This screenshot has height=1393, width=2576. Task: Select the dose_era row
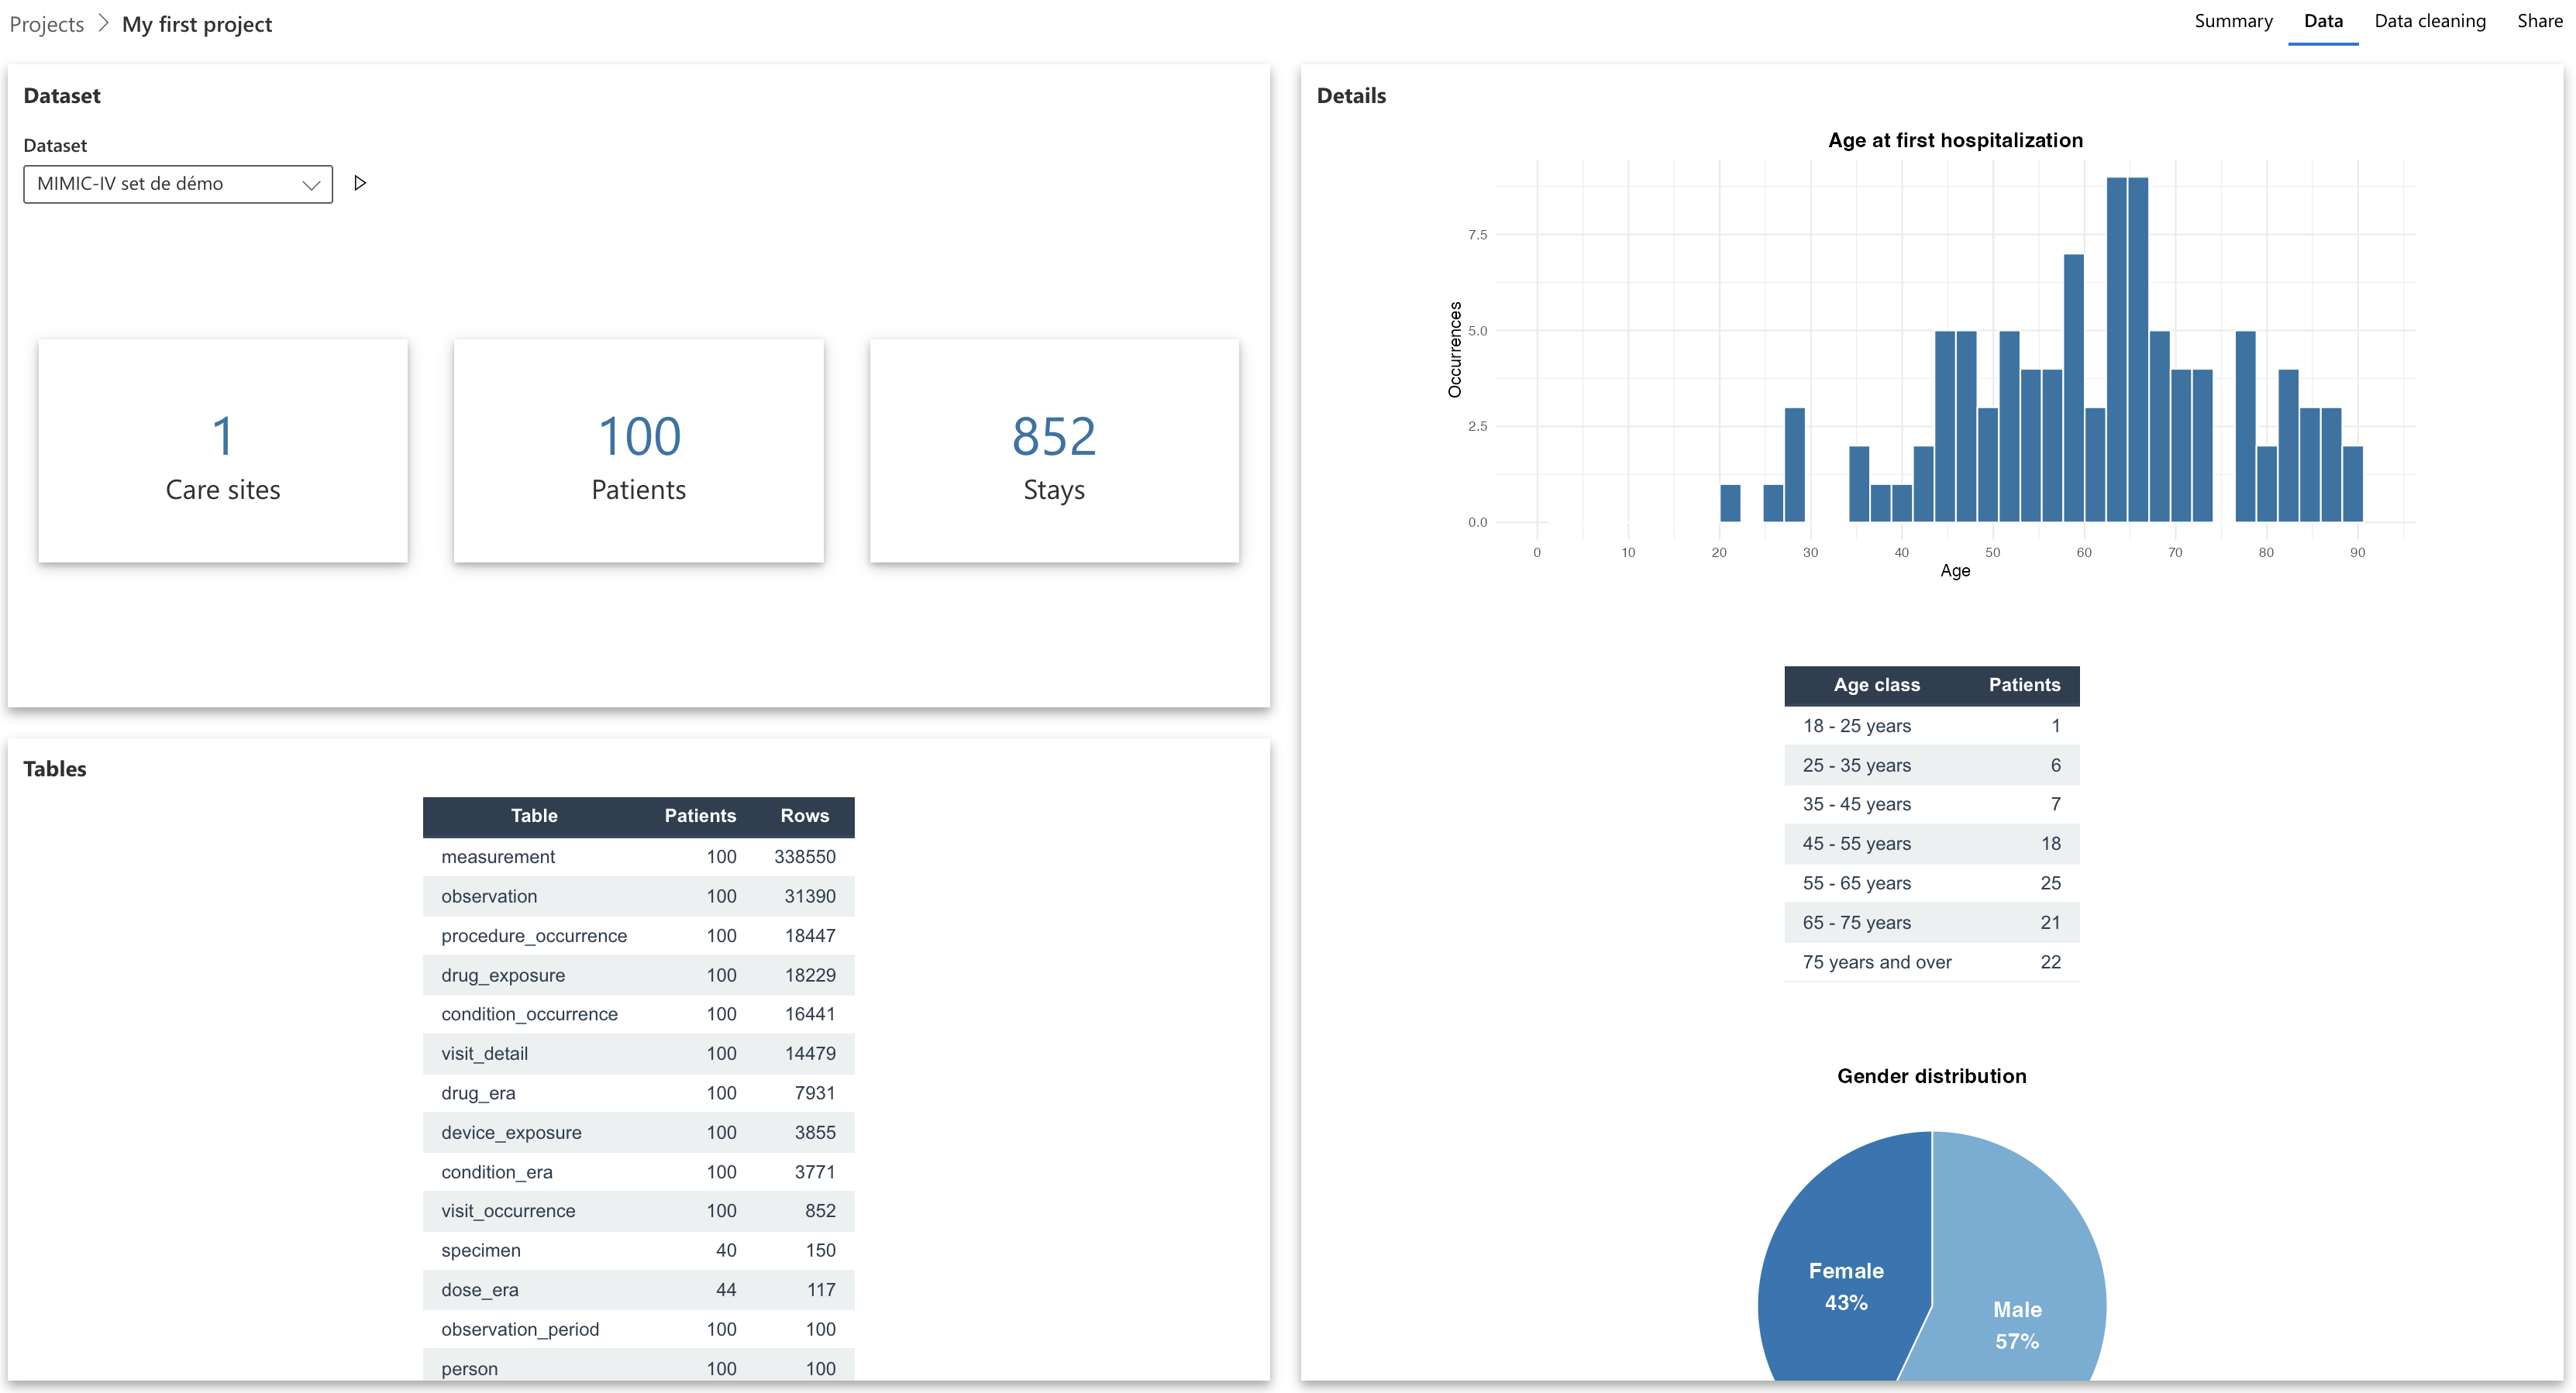639,1290
